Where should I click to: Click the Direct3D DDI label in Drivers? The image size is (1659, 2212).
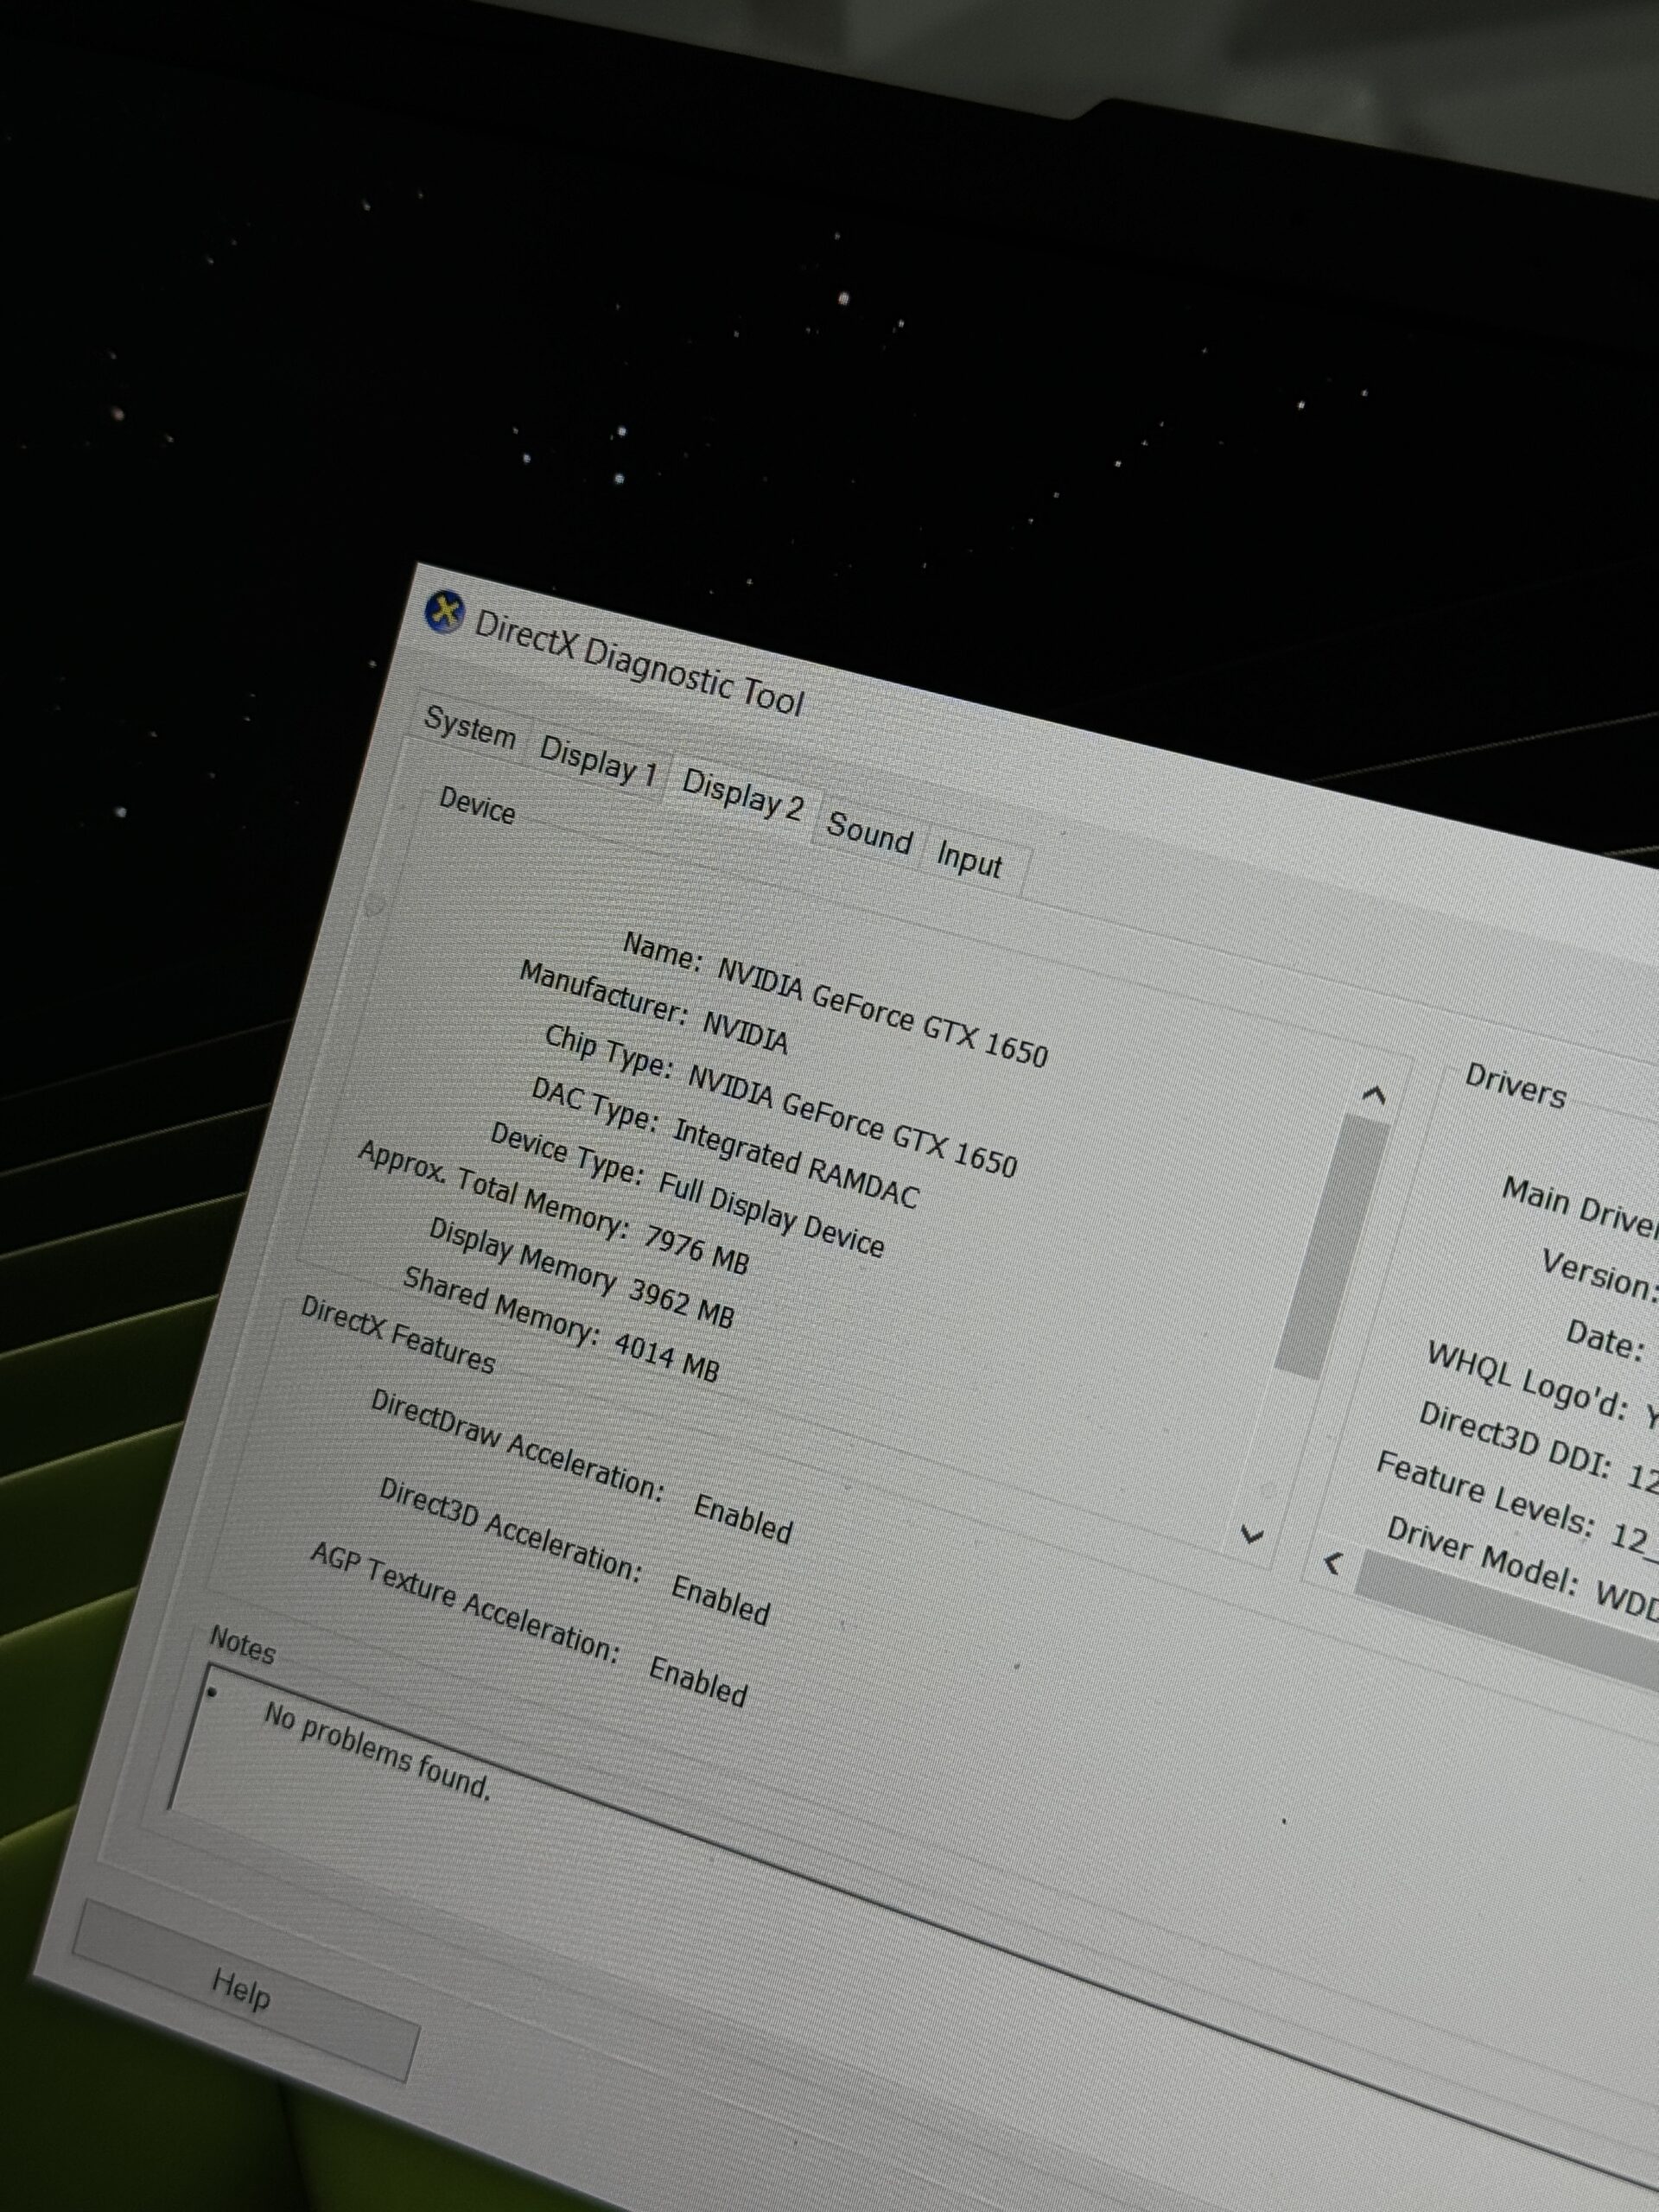(x=1514, y=1440)
